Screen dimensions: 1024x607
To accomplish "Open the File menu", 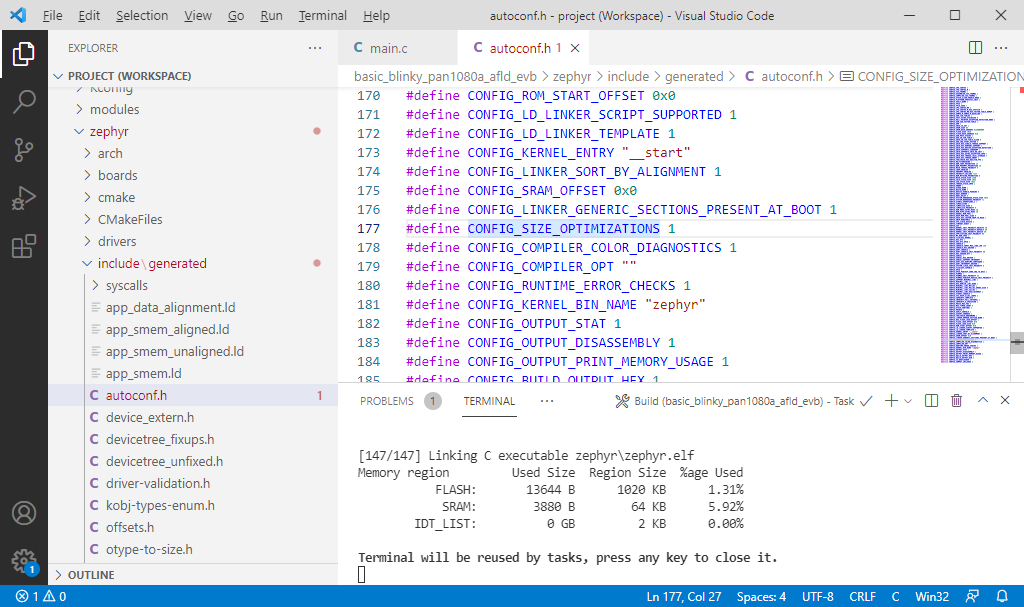I will click(x=52, y=16).
